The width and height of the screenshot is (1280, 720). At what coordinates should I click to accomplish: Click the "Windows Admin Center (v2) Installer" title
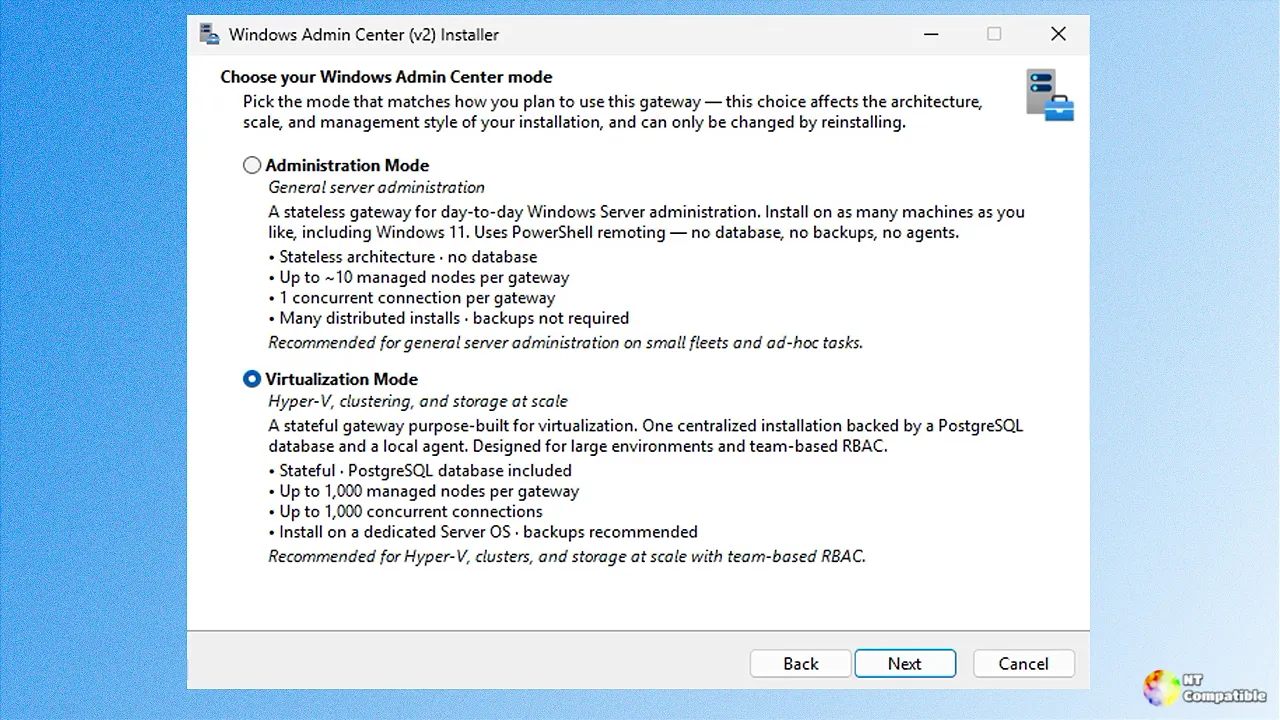364,34
